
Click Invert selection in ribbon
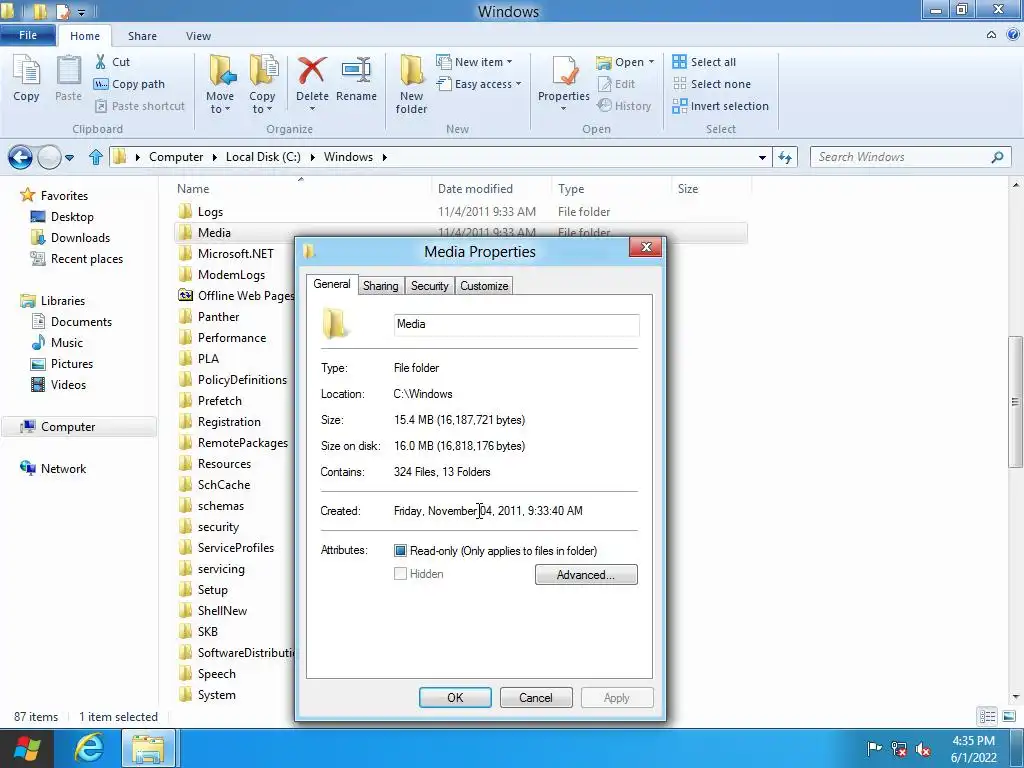pos(720,106)
